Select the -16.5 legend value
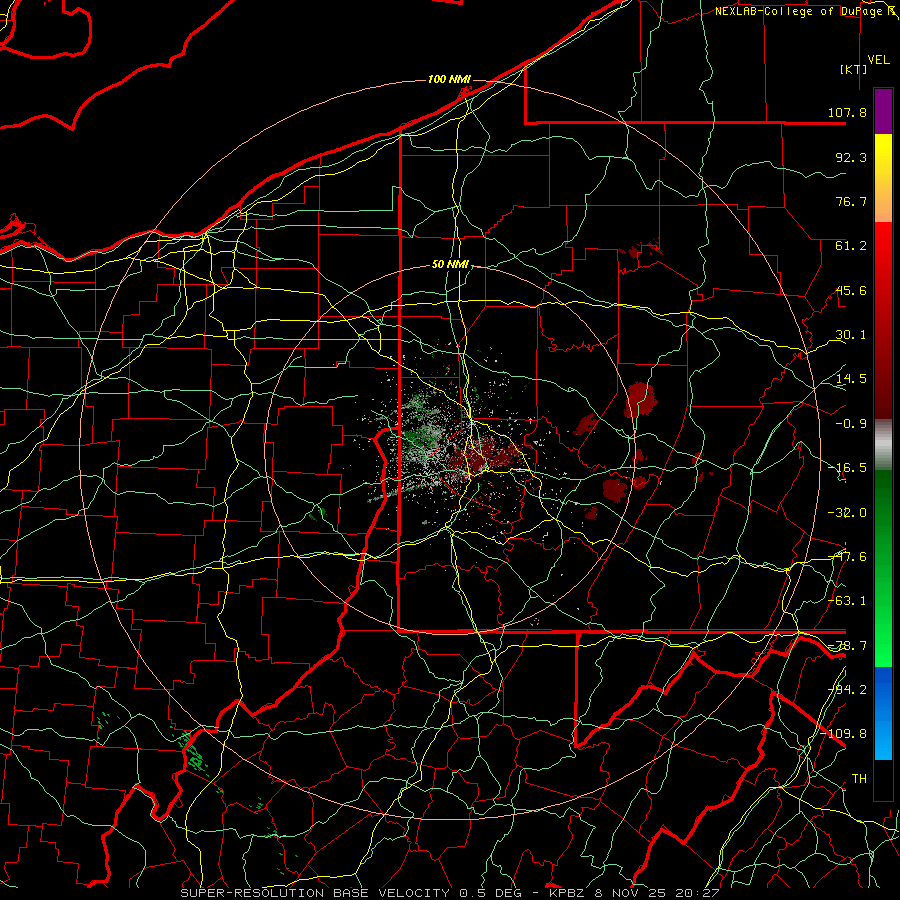The image size is (900, 900). point(847,468)
